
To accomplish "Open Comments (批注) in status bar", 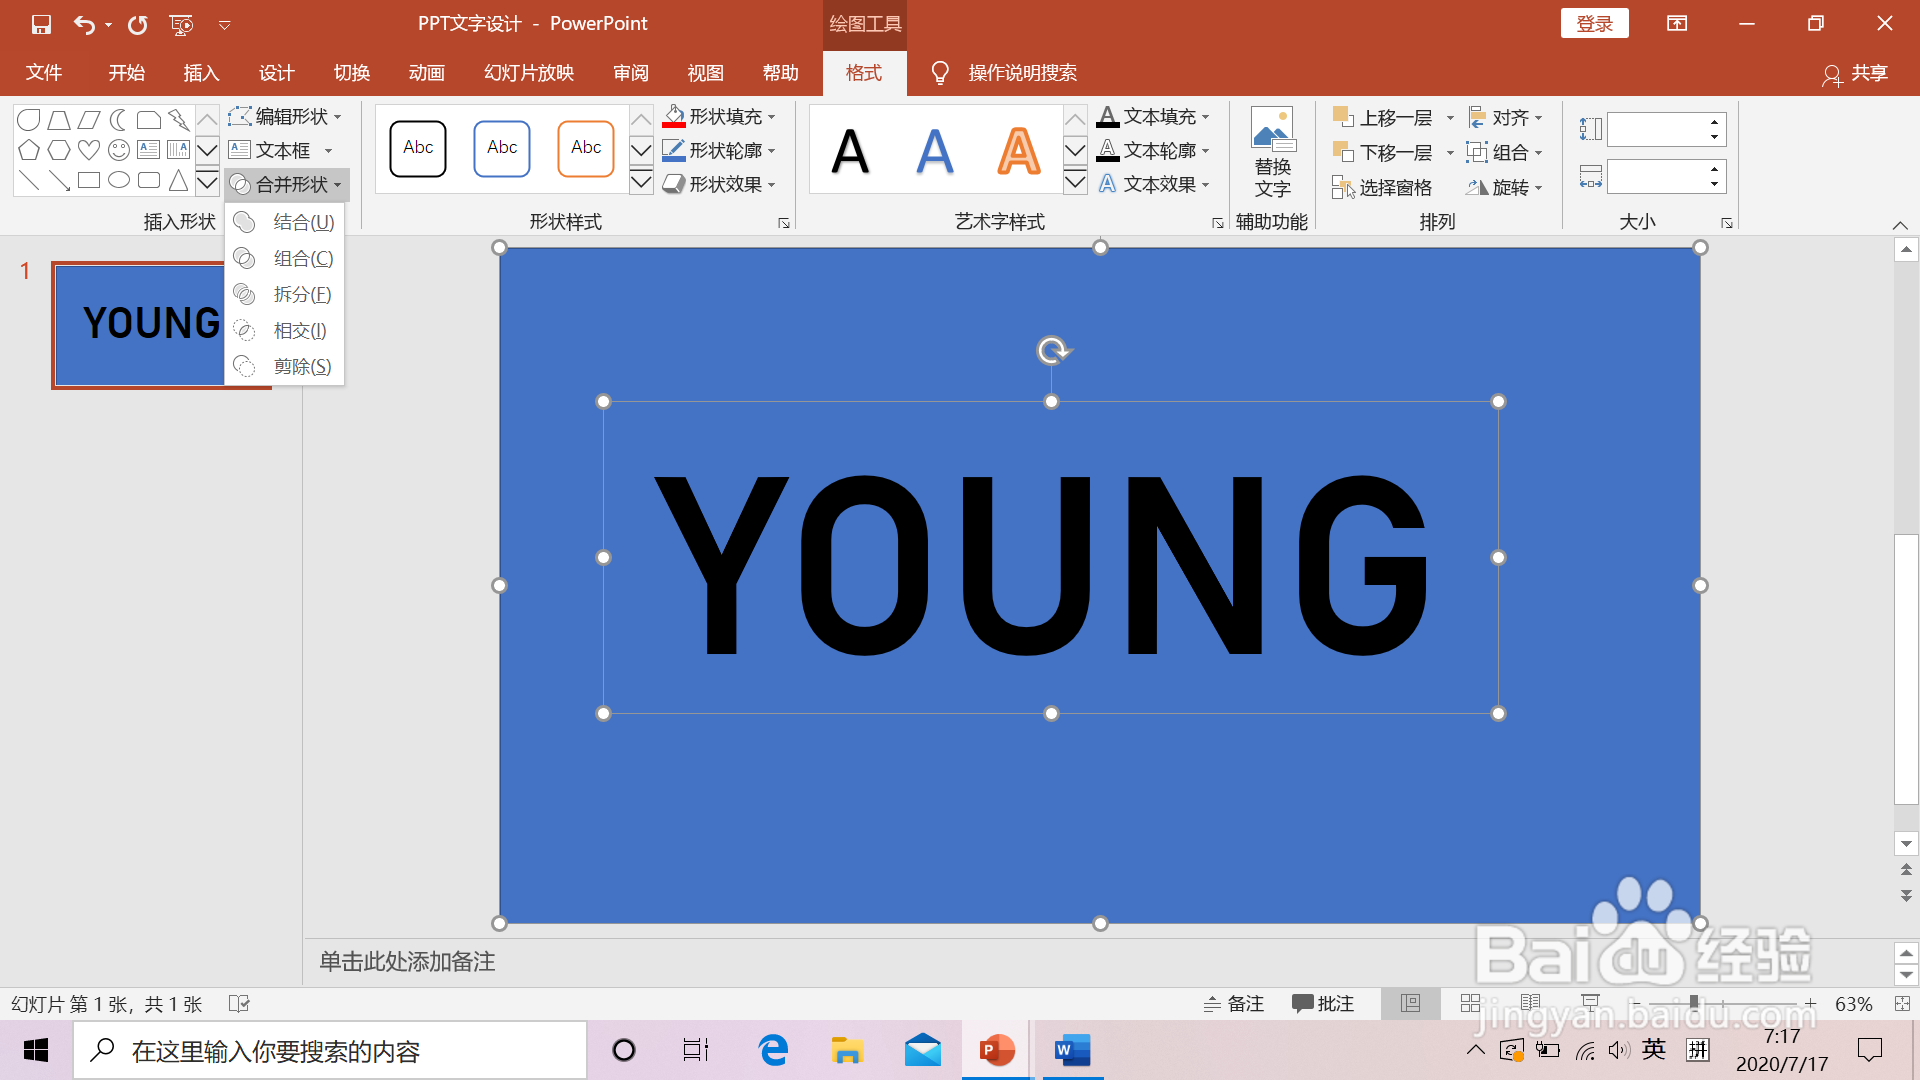I will [x=1322, y=1004].
